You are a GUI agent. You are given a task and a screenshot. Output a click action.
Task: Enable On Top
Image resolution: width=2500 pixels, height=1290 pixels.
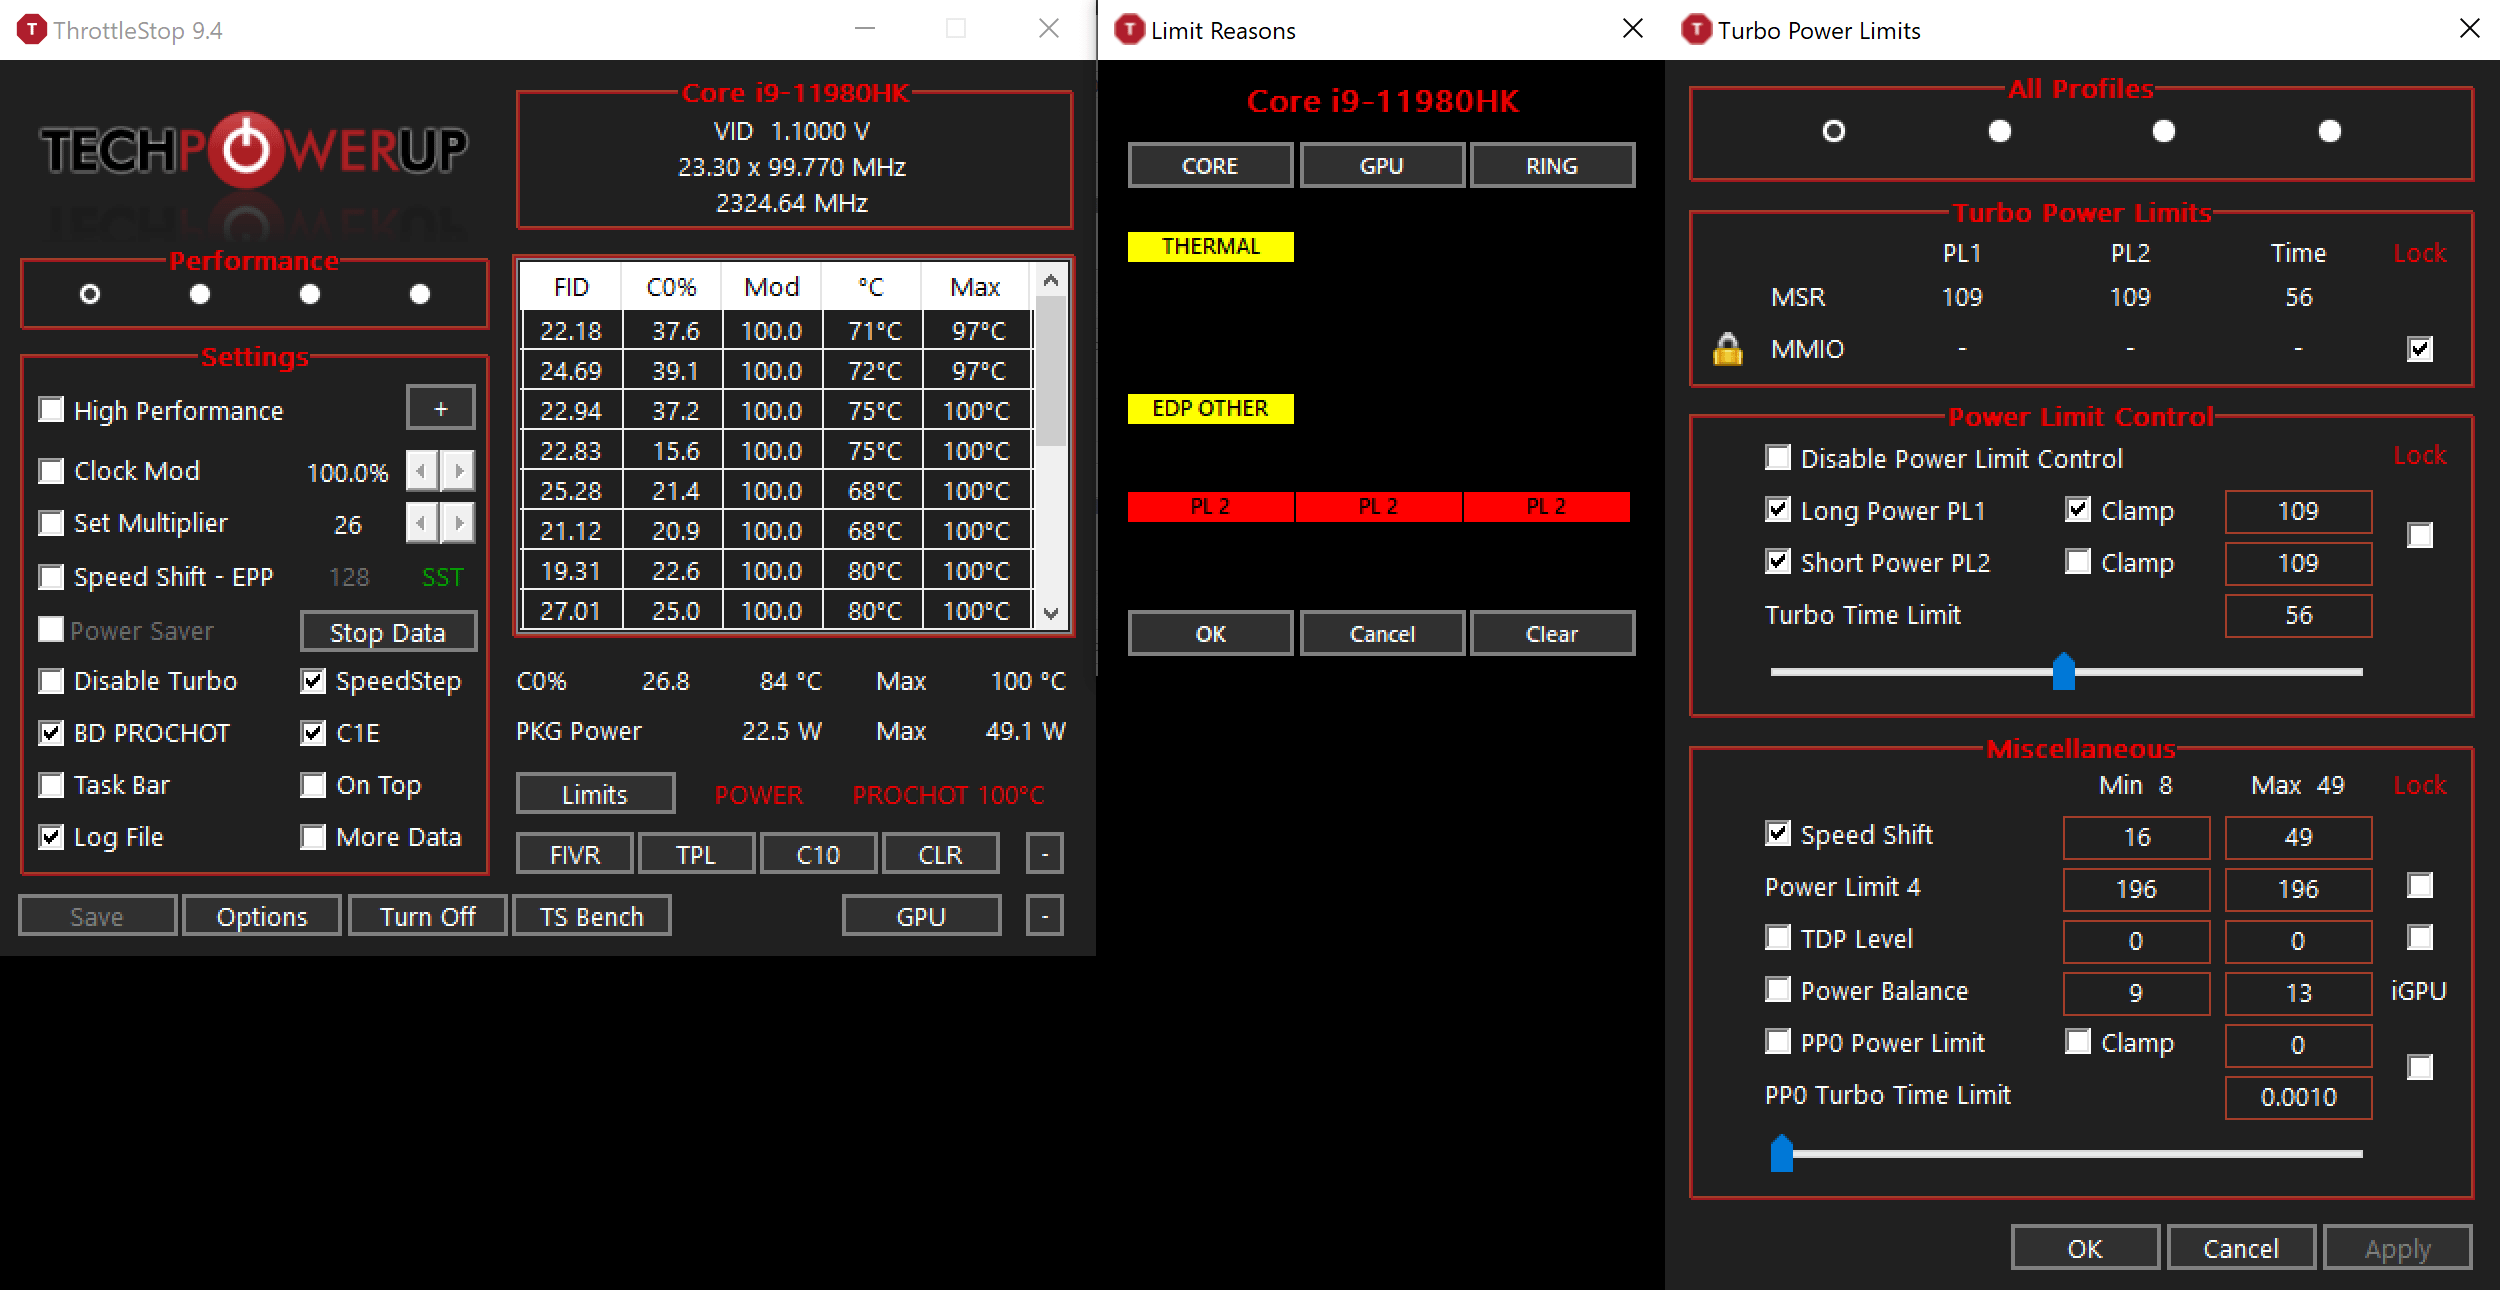coord(313,785)
